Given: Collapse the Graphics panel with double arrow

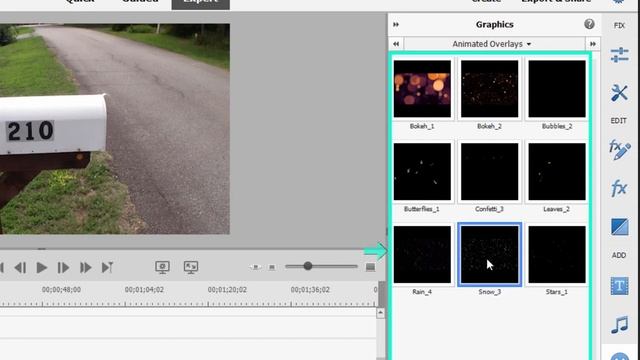Looking at the screenshot, I should tap(396, 24).
